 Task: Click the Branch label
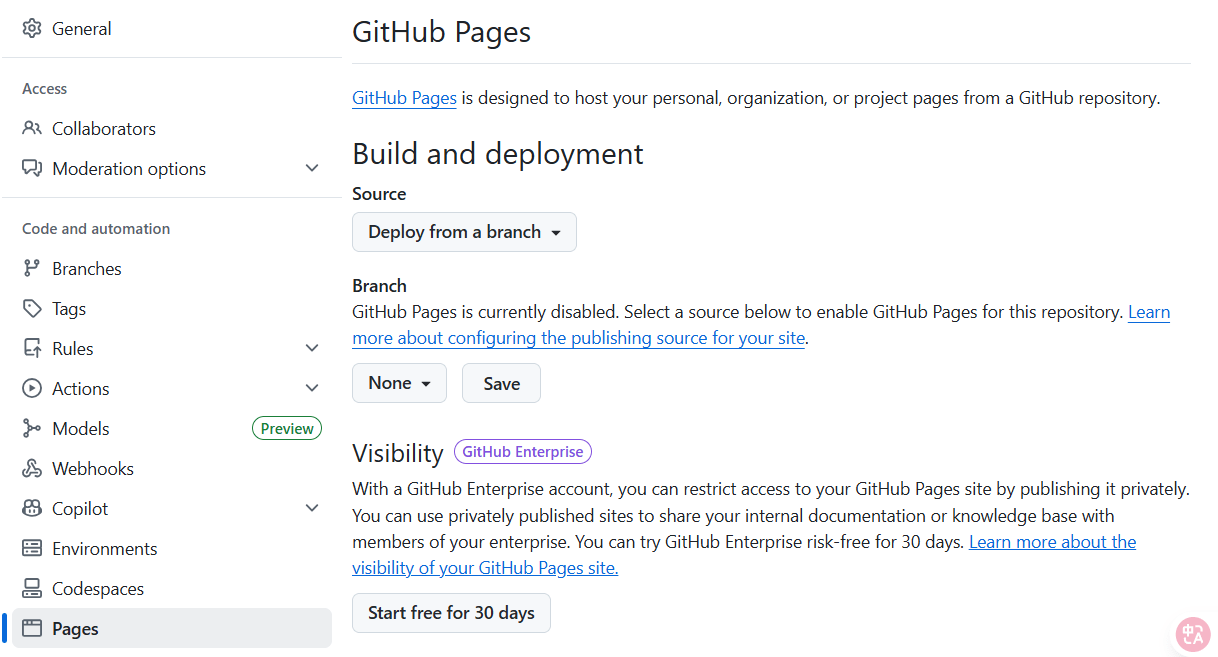coord(379,286)
